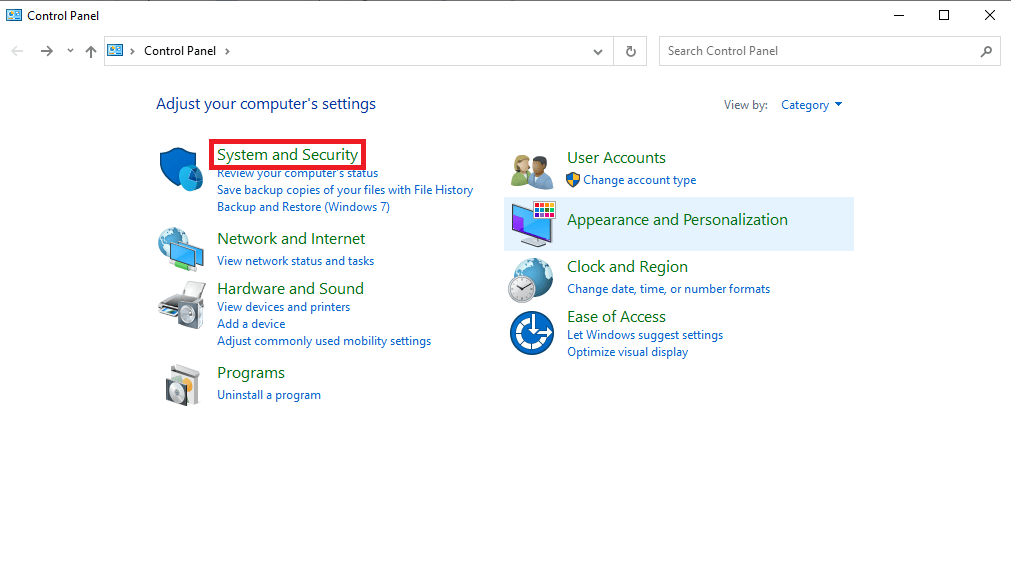Refresh the Control Panel view
The height and width of the screenshot is (583, 1011).
point(631,51)
